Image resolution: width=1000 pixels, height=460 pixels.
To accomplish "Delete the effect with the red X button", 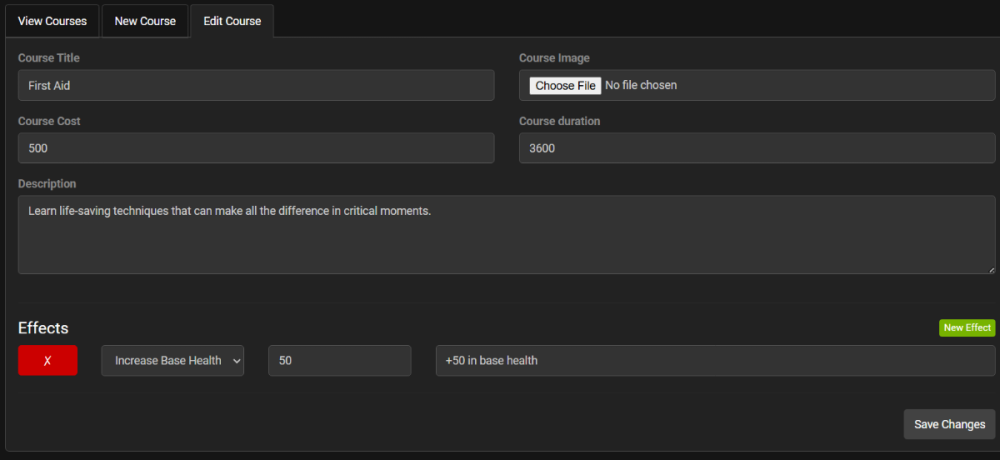I will coord(47,360).
